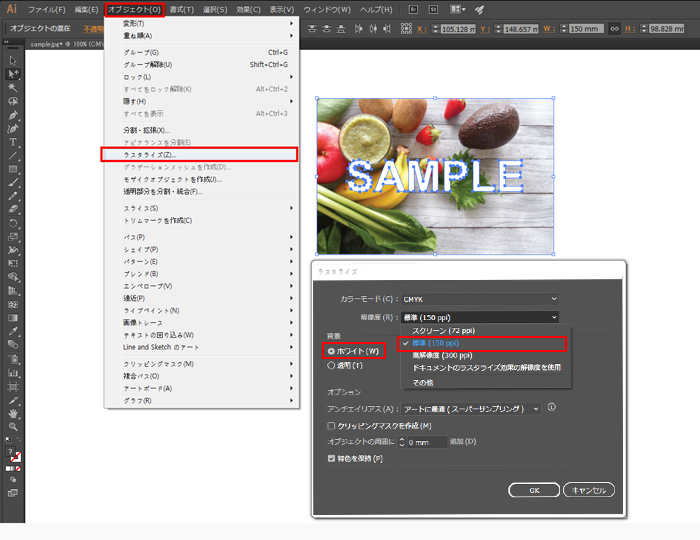Enable クリッピングマスクを作成 checkbox

tap(332, 425)
